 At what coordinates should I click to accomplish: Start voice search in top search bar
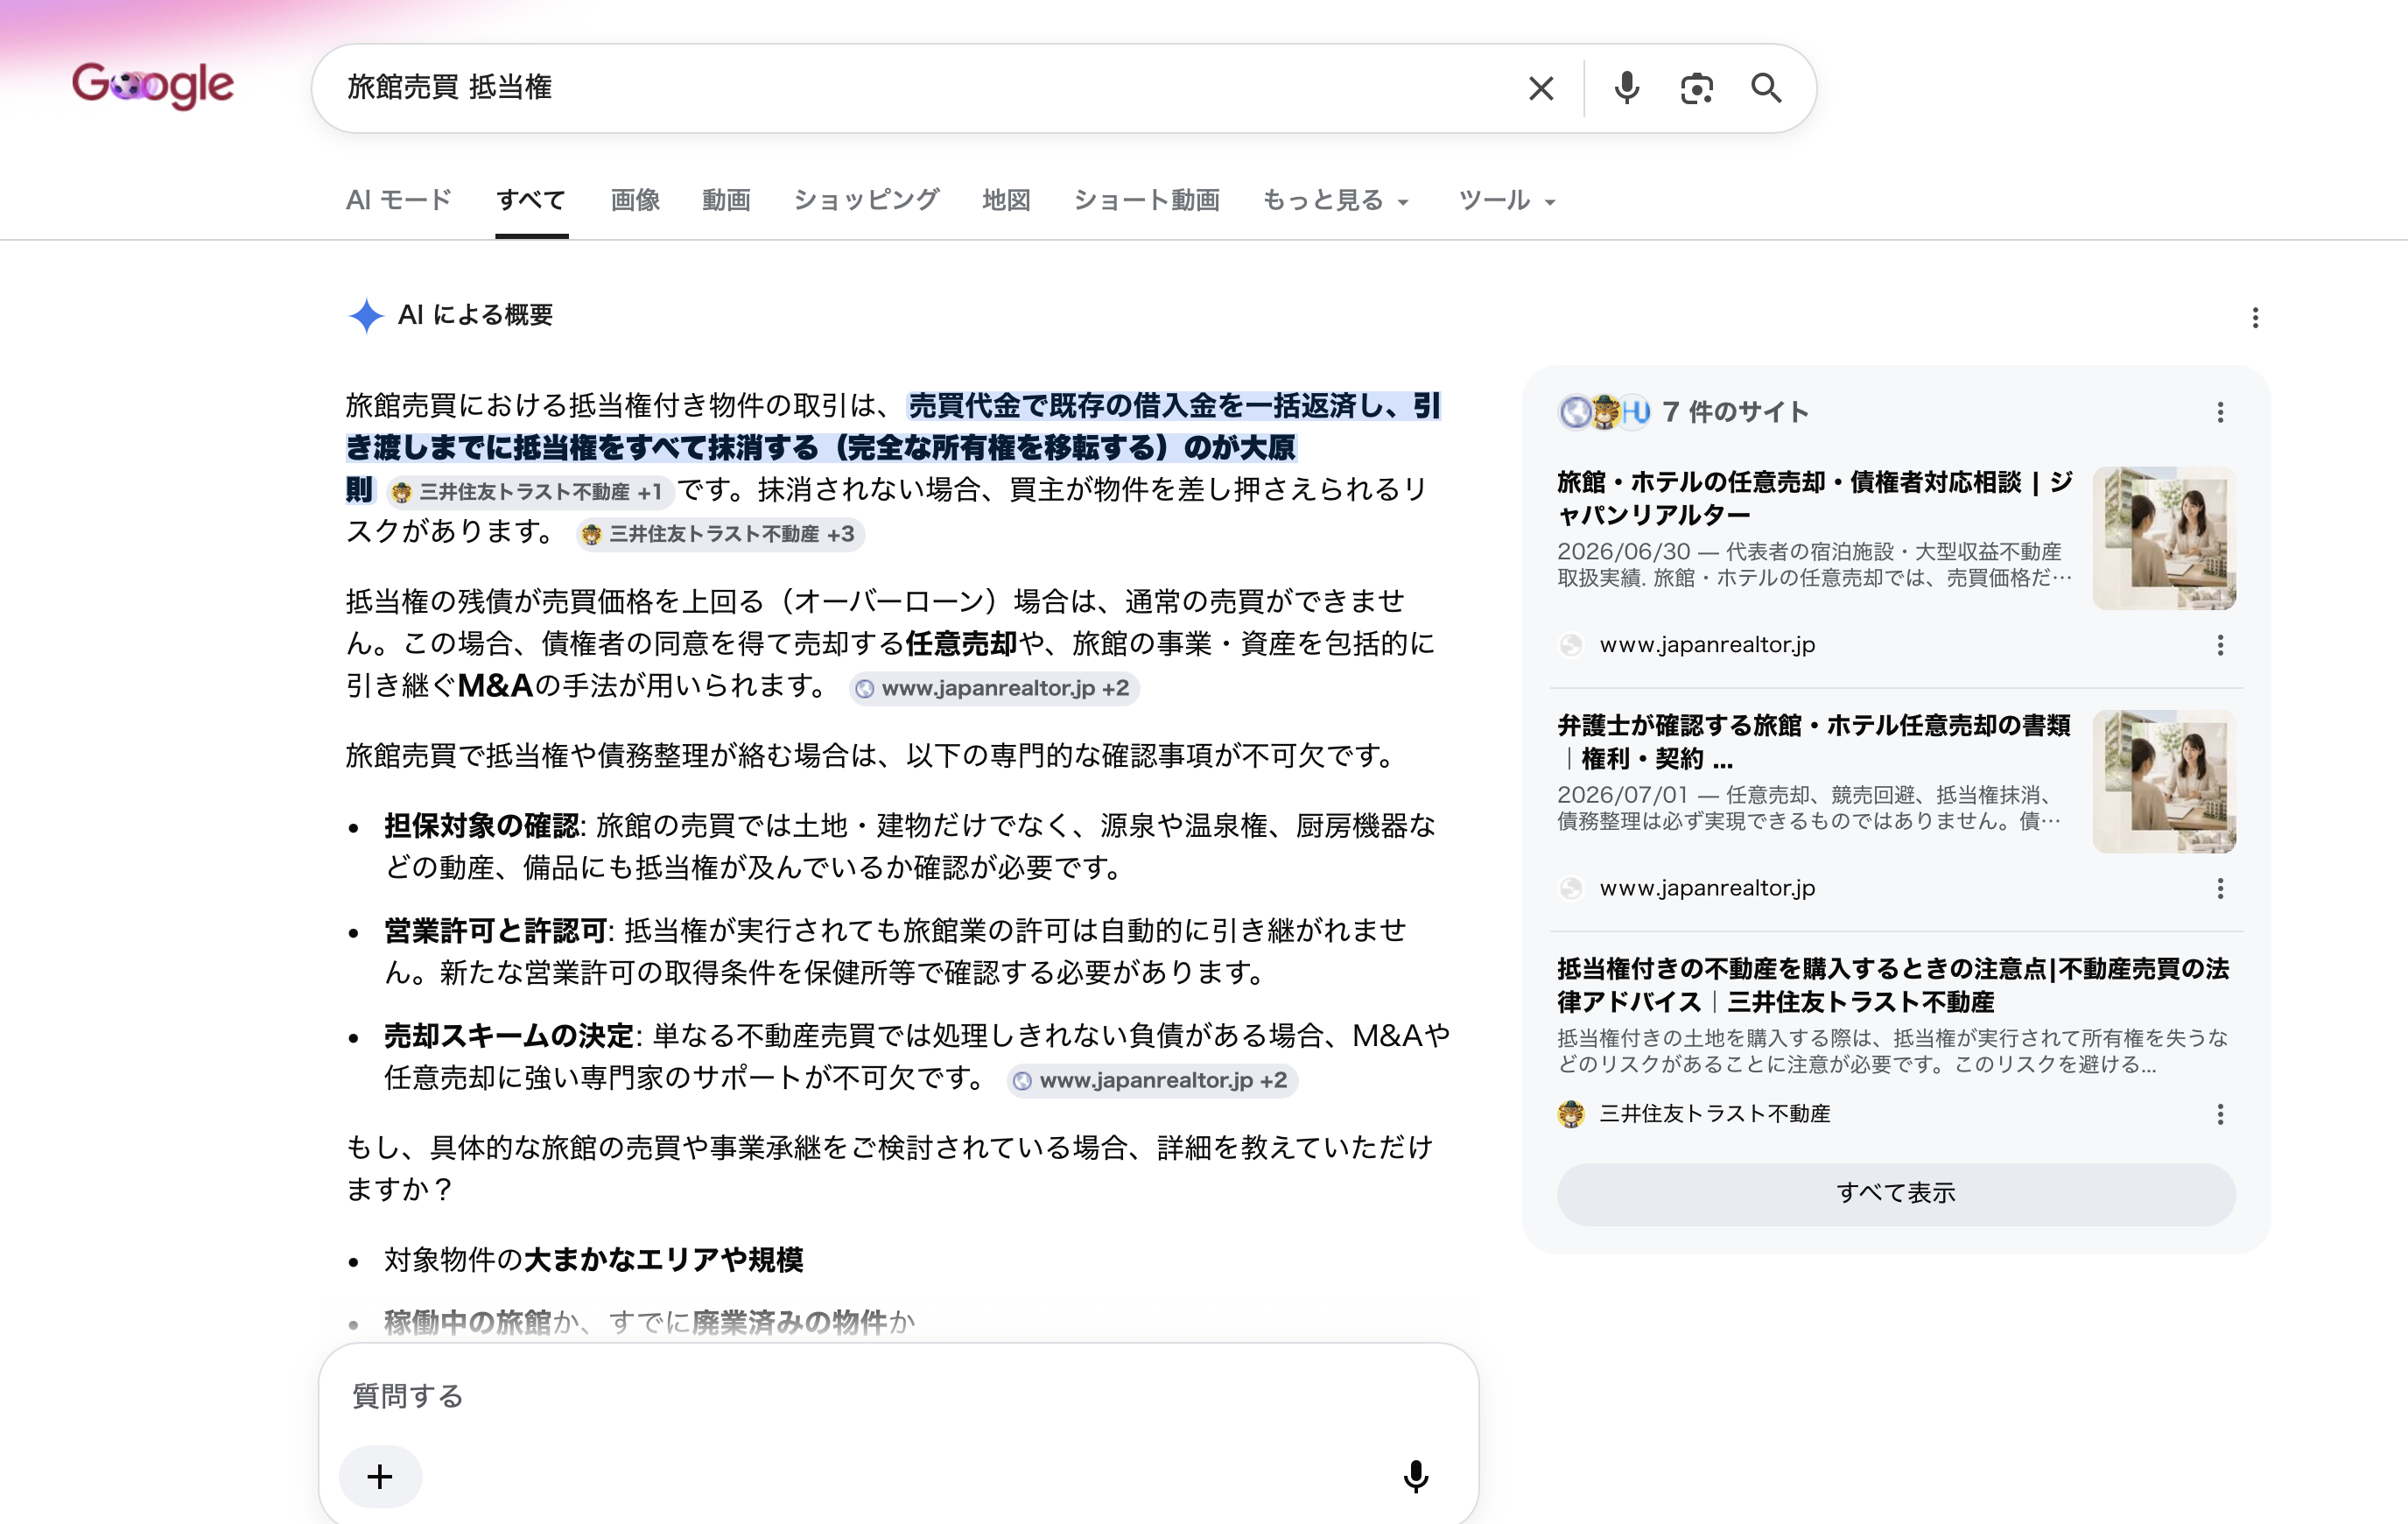click(1627, 88)
